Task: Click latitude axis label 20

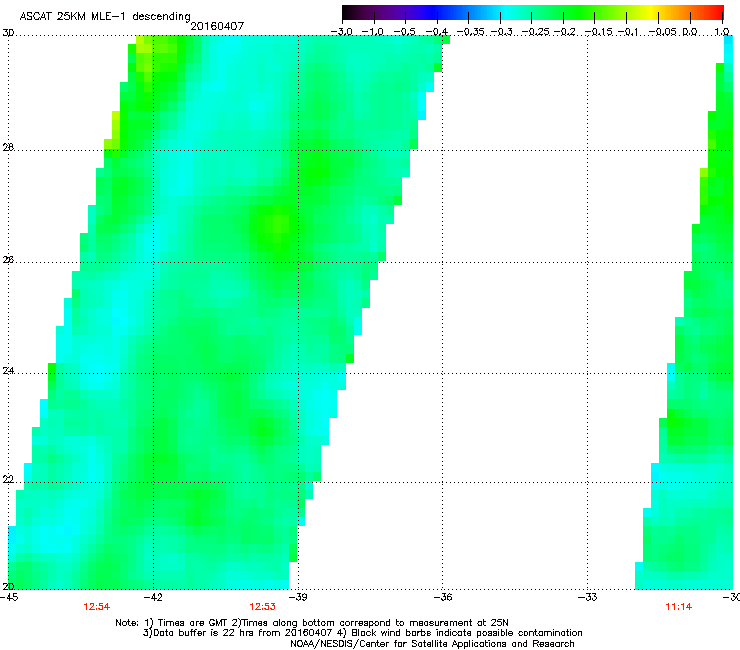Action: tap(8, 586)
